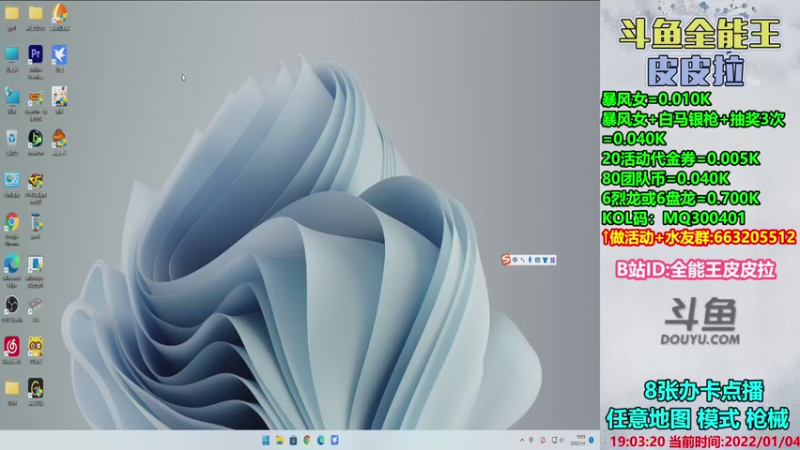The height and width of the screenshot is (450, 800).
Task: Open the taskbar clock and date
Action: click(579, 440)
